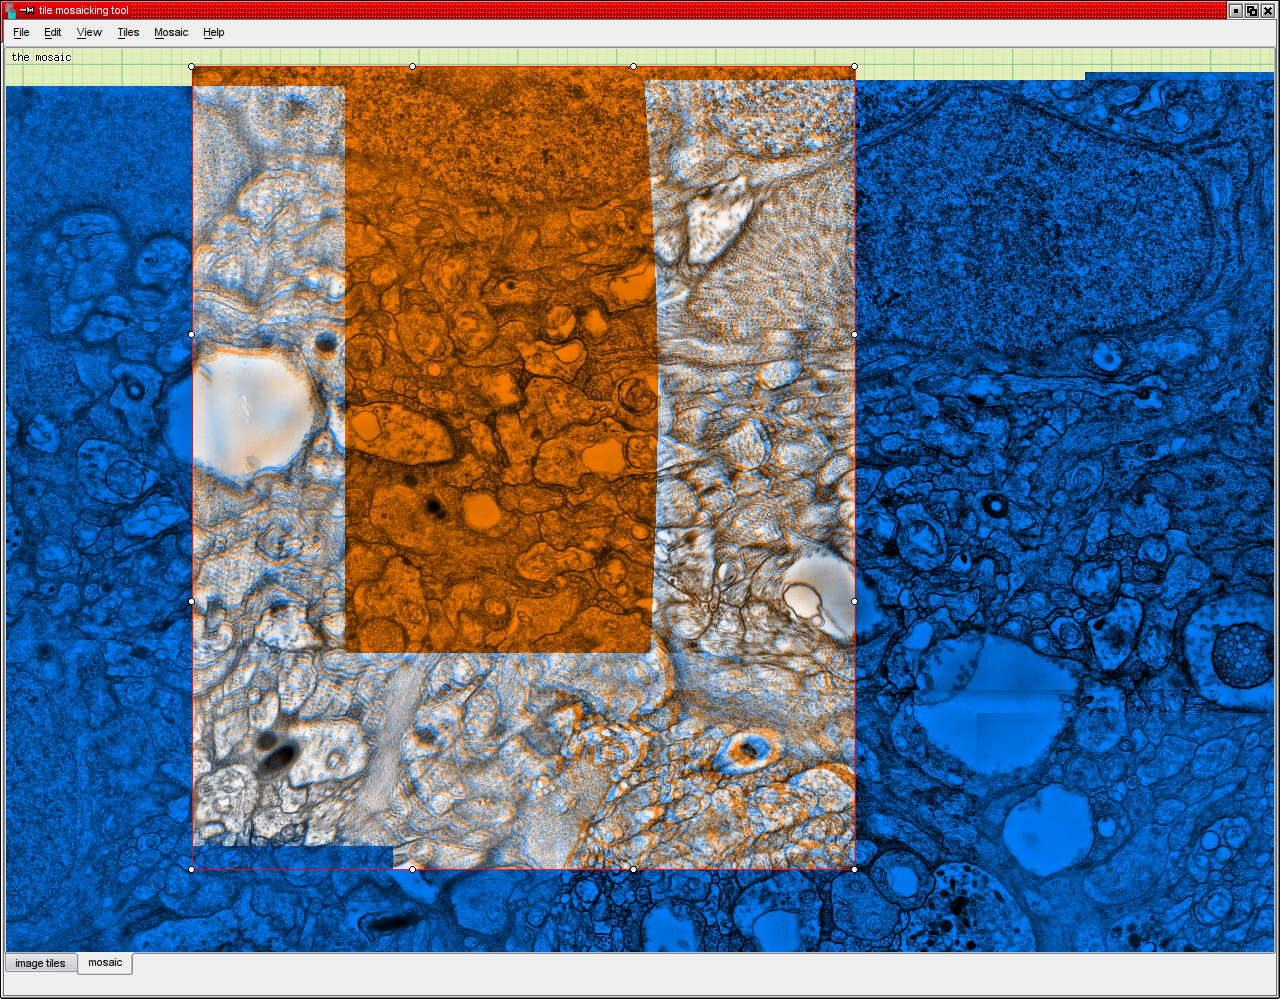Select the mosaic tab
1280x999 pixels.
coord(105,963)
